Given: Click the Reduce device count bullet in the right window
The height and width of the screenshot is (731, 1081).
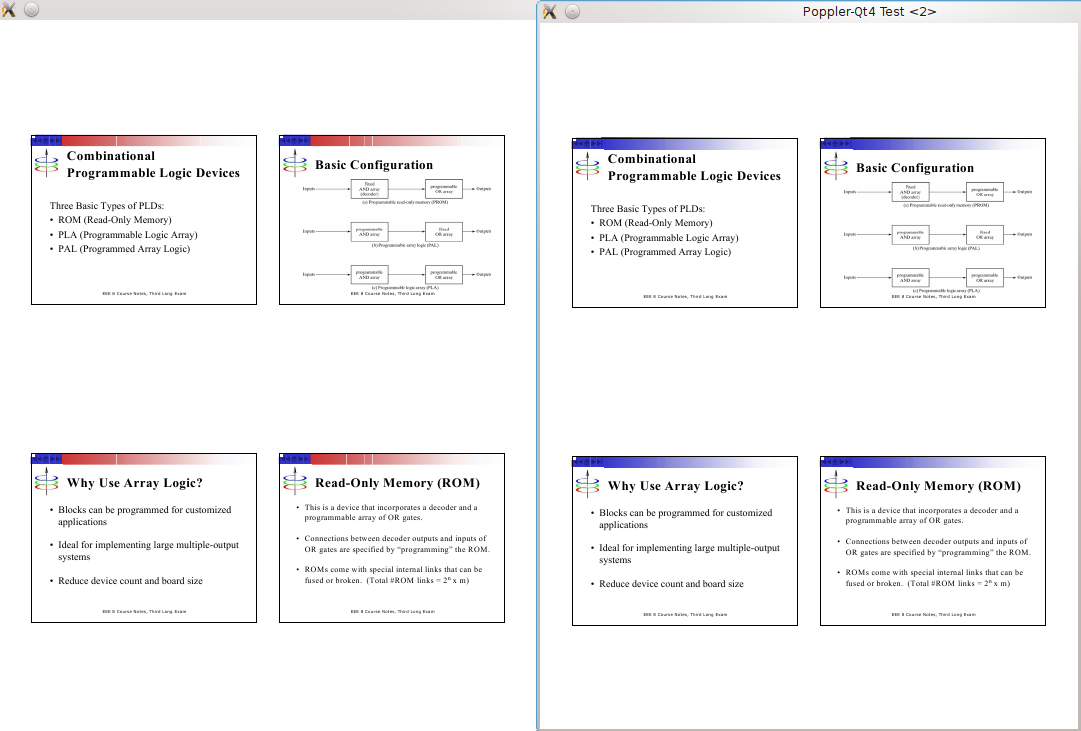Looking at the screenshot, I should (x=670, y=584).
